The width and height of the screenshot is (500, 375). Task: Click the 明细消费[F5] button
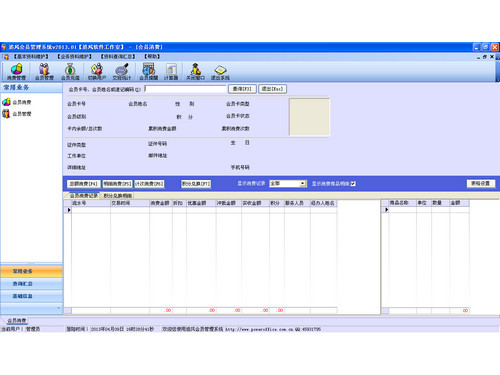coord(117,184)
